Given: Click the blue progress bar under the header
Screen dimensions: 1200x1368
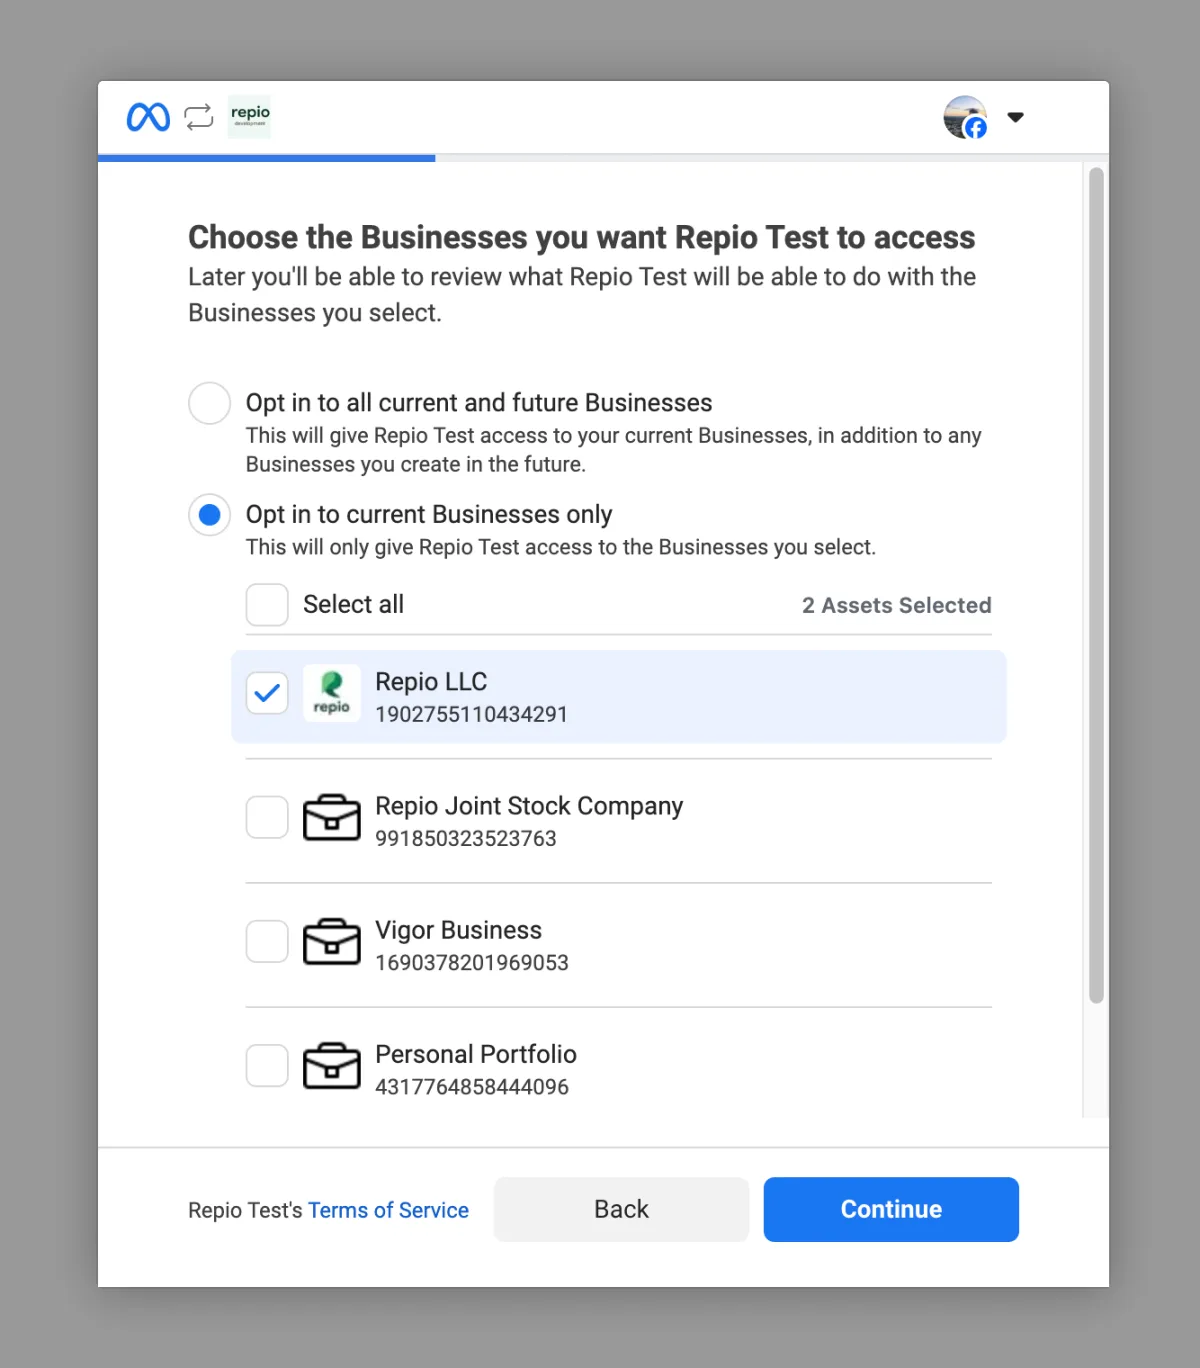Looking at the screenshot, I should [x=266, y=158].
